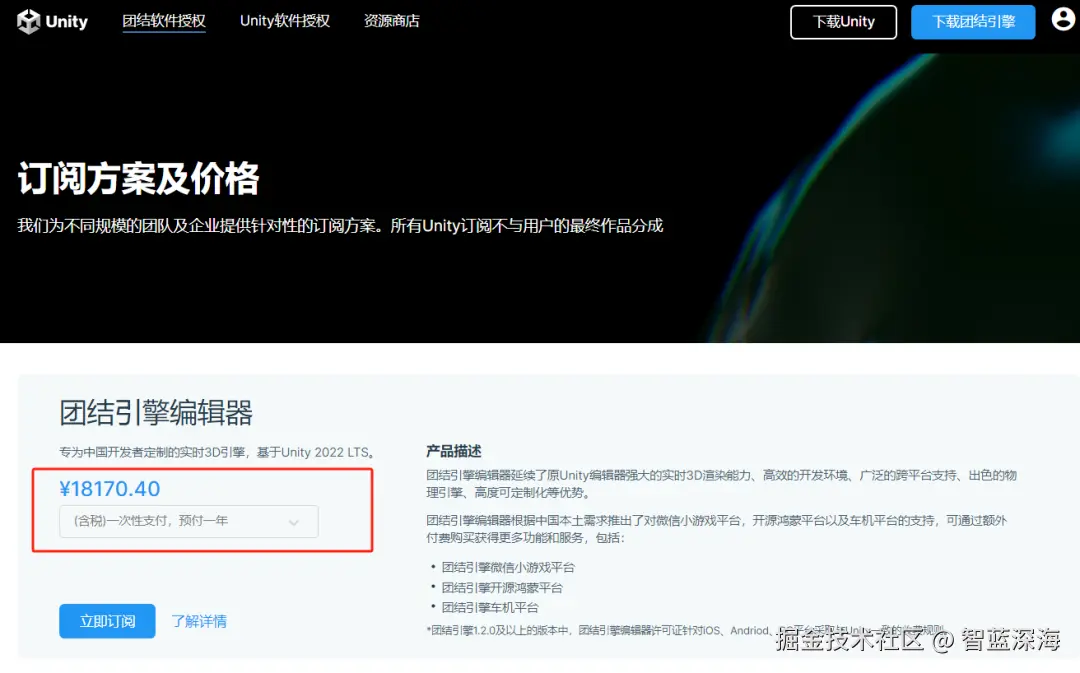Screen dimensions: 1080x673
Task: Click the 立即订阅 subscribe button
Action: 106,621
